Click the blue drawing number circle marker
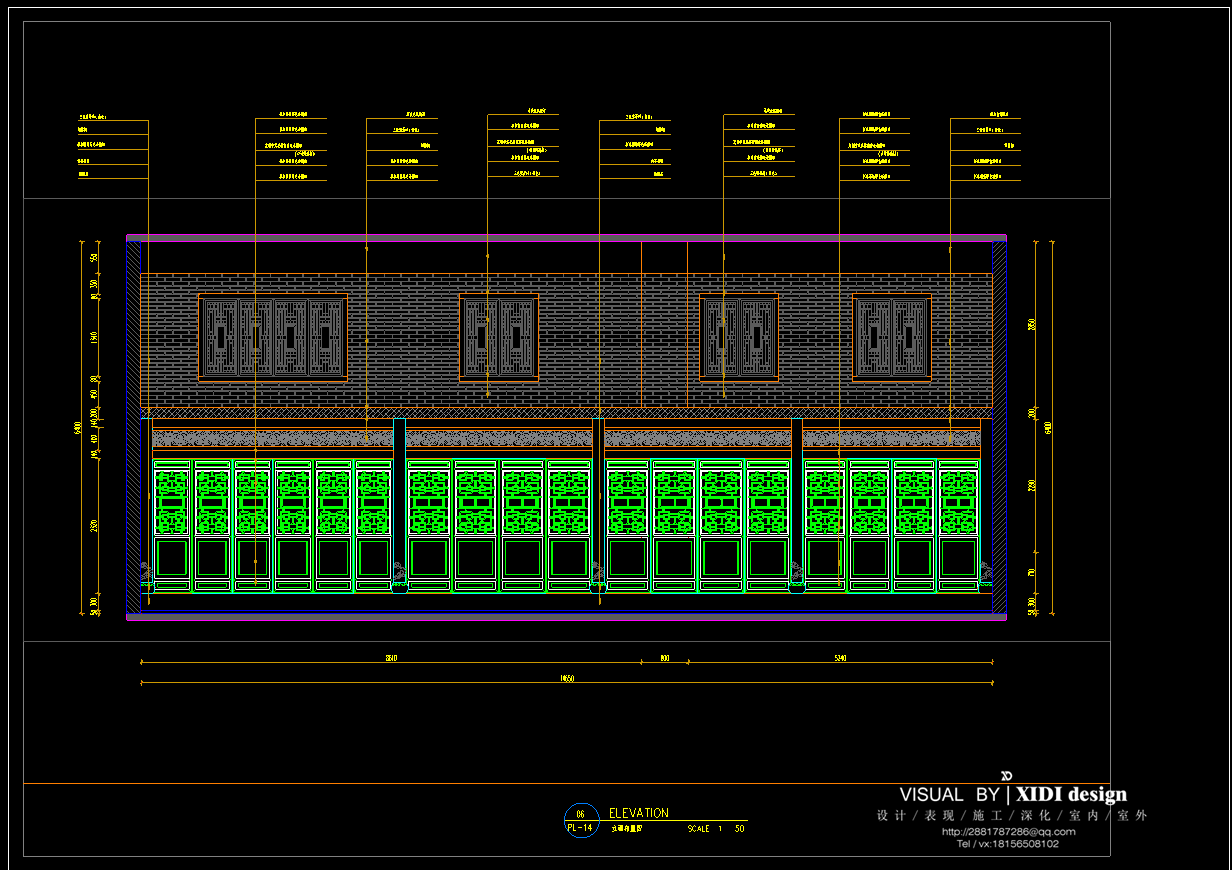 pos(581,820)
